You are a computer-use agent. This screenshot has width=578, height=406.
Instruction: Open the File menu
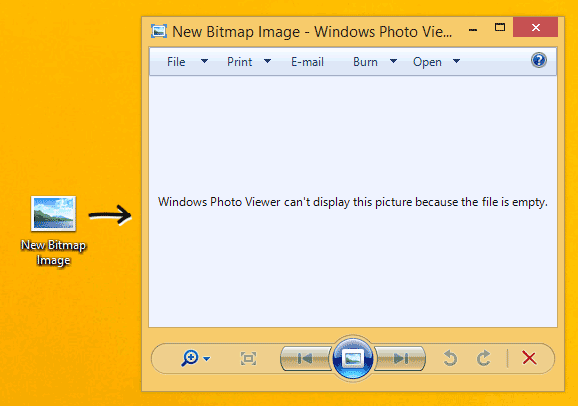tap(176, 62)
